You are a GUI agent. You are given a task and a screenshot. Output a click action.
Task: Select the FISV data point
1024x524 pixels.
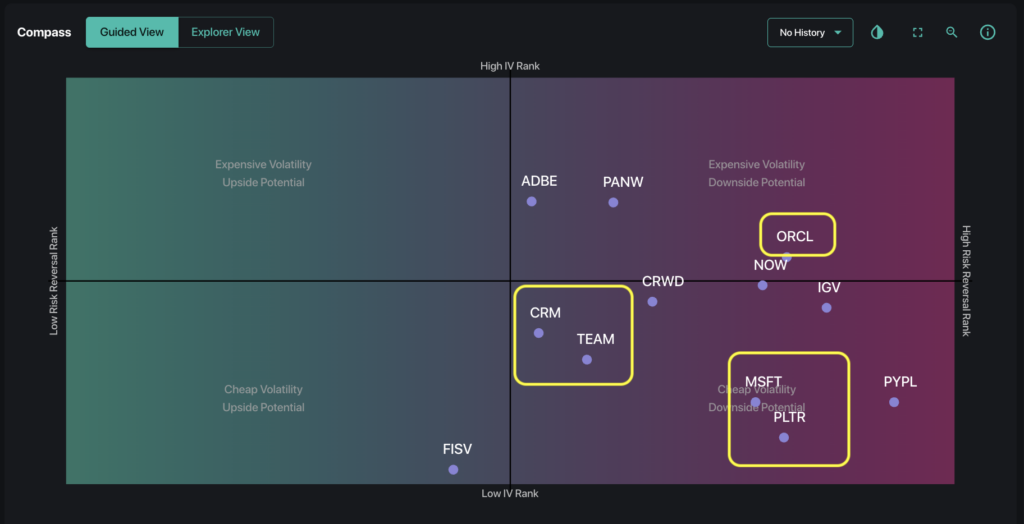pyautogui.click(x=453, y=470)
